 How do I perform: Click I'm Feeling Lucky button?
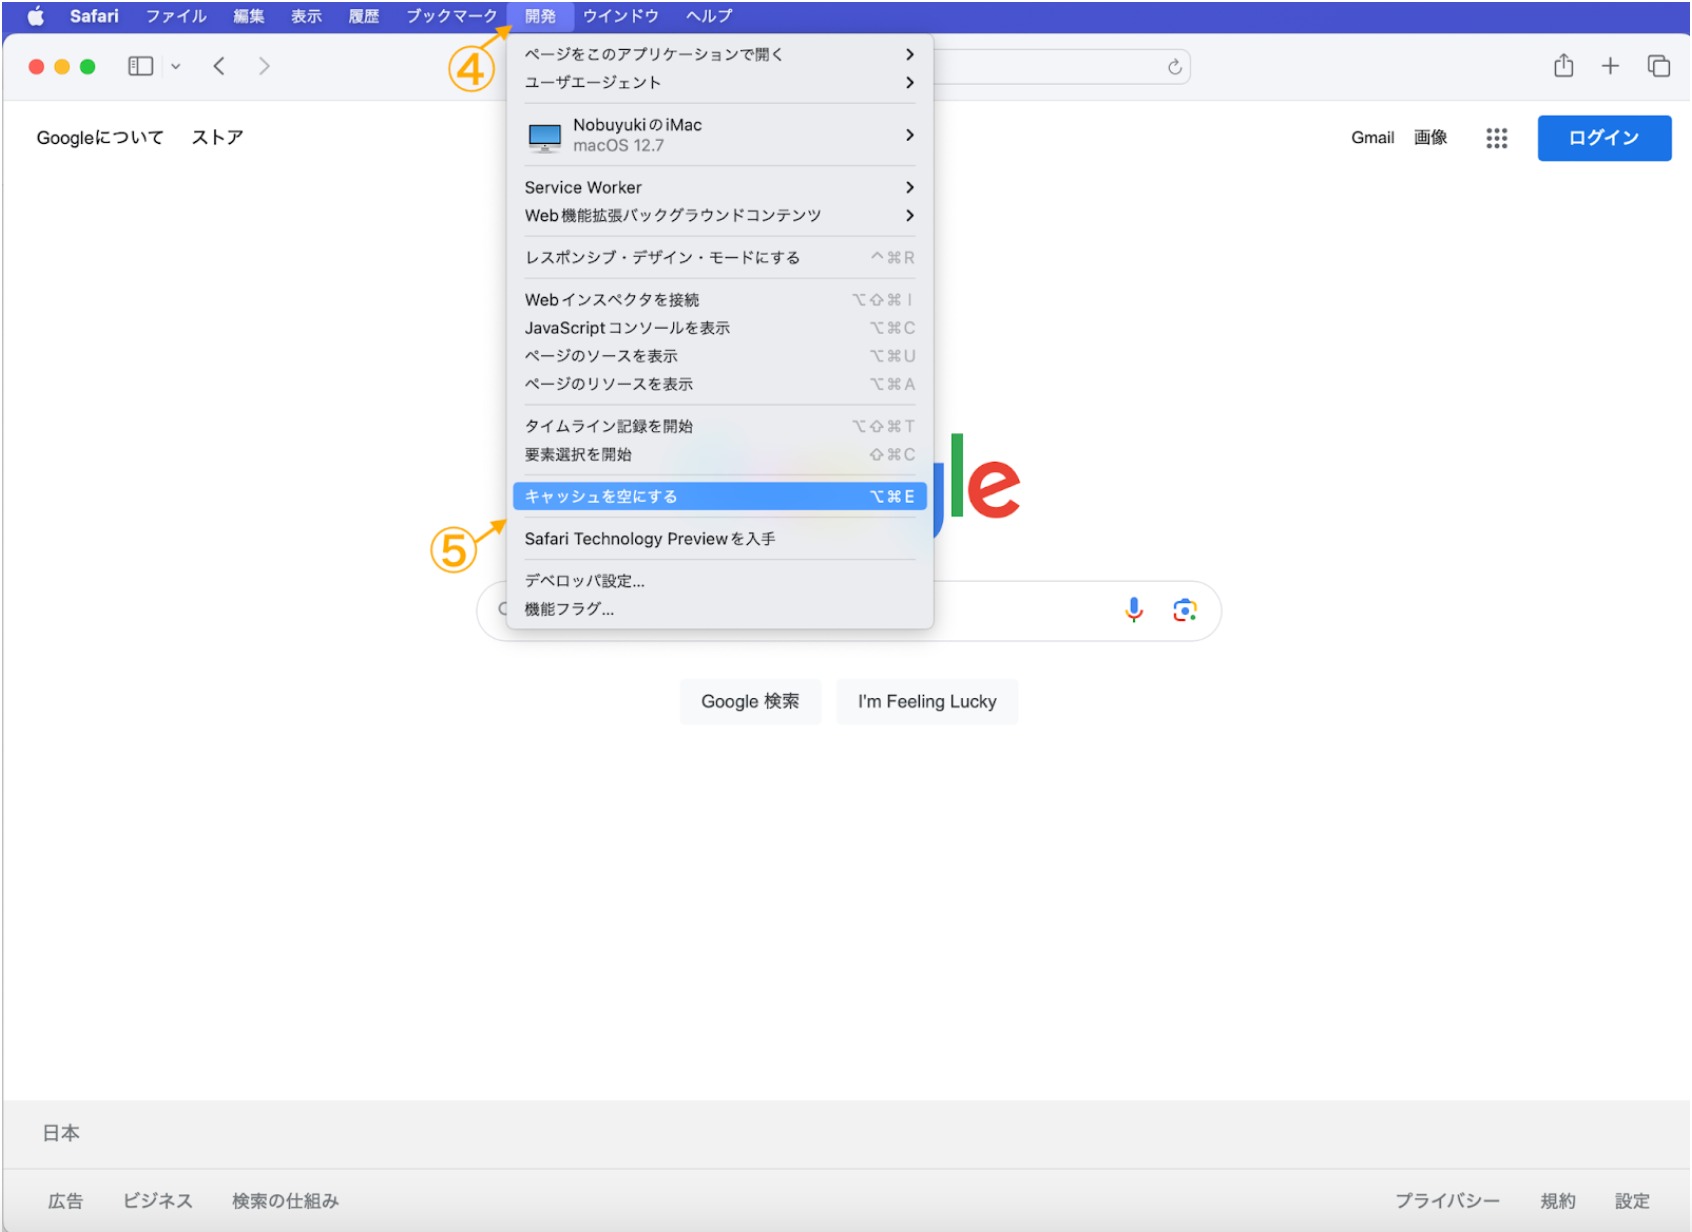[927, 701]
